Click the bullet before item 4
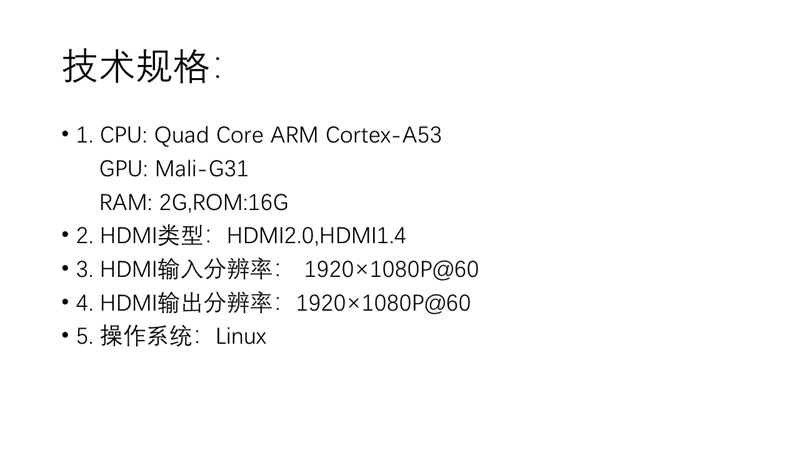This screenshot has height=450, width=800. [x=65, y=303]
